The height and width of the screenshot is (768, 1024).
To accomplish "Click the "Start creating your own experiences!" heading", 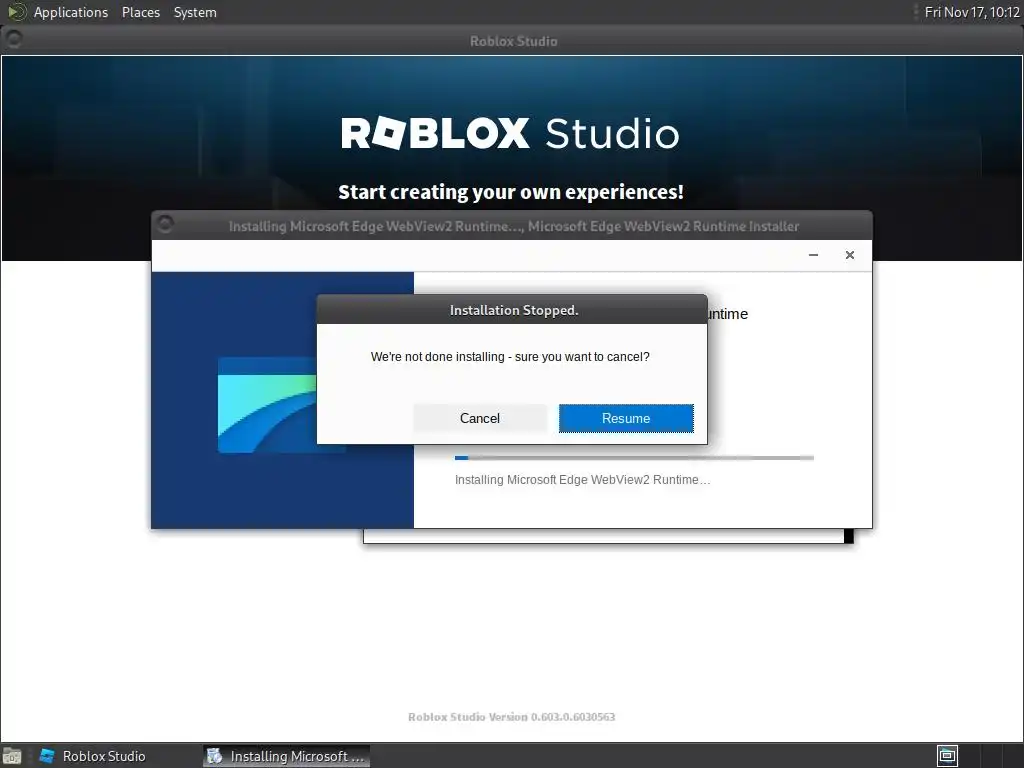I will [511, 192].
